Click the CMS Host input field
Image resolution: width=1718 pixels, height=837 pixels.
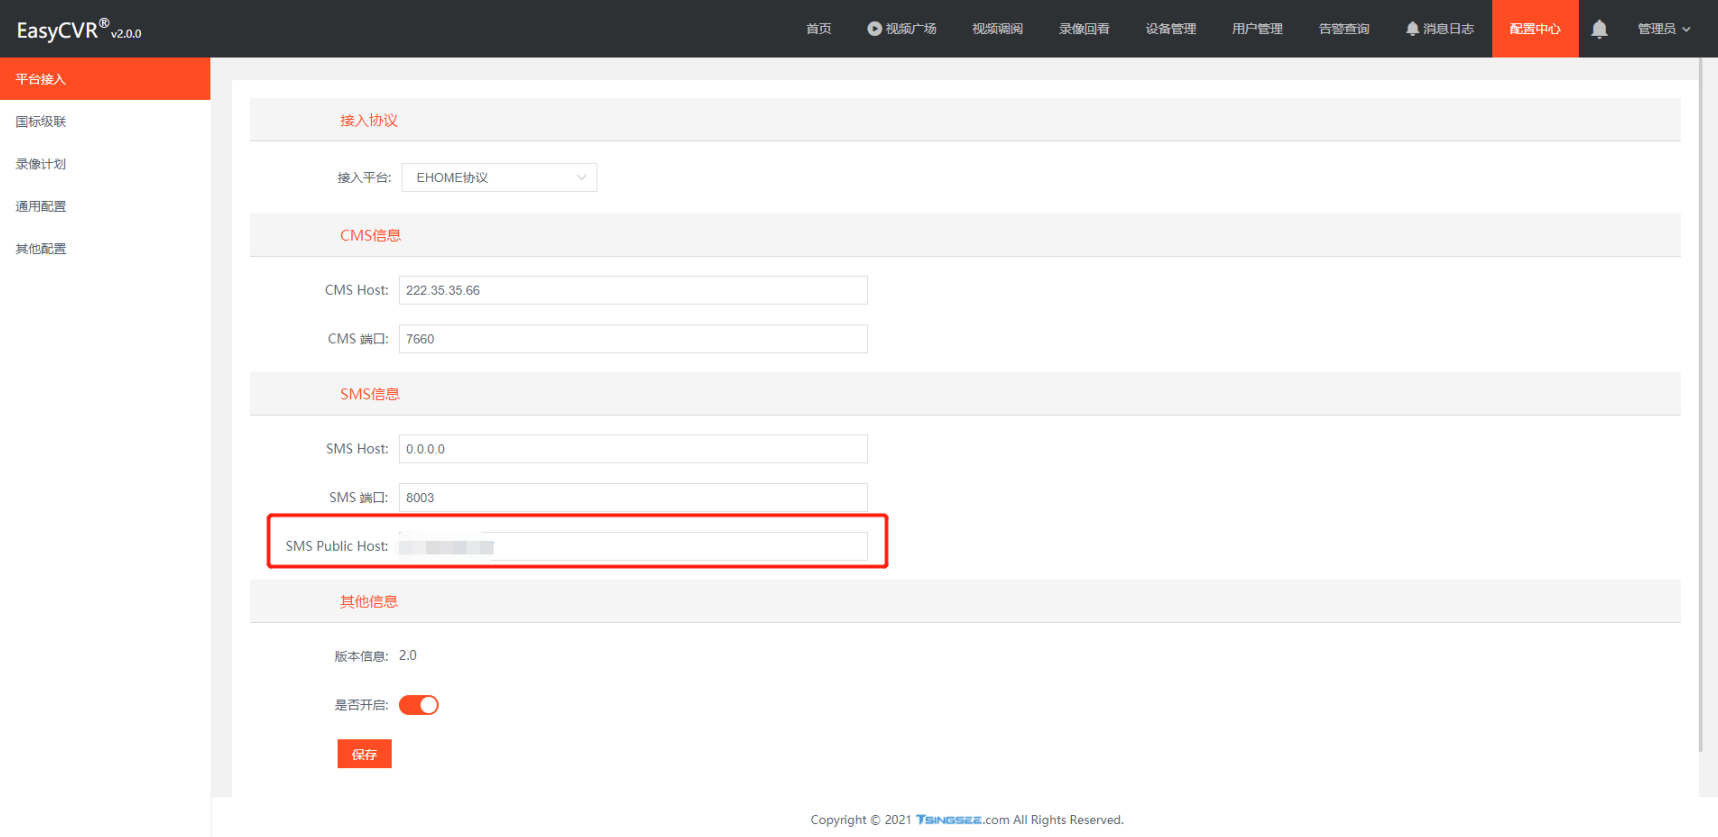pos(632,291)
